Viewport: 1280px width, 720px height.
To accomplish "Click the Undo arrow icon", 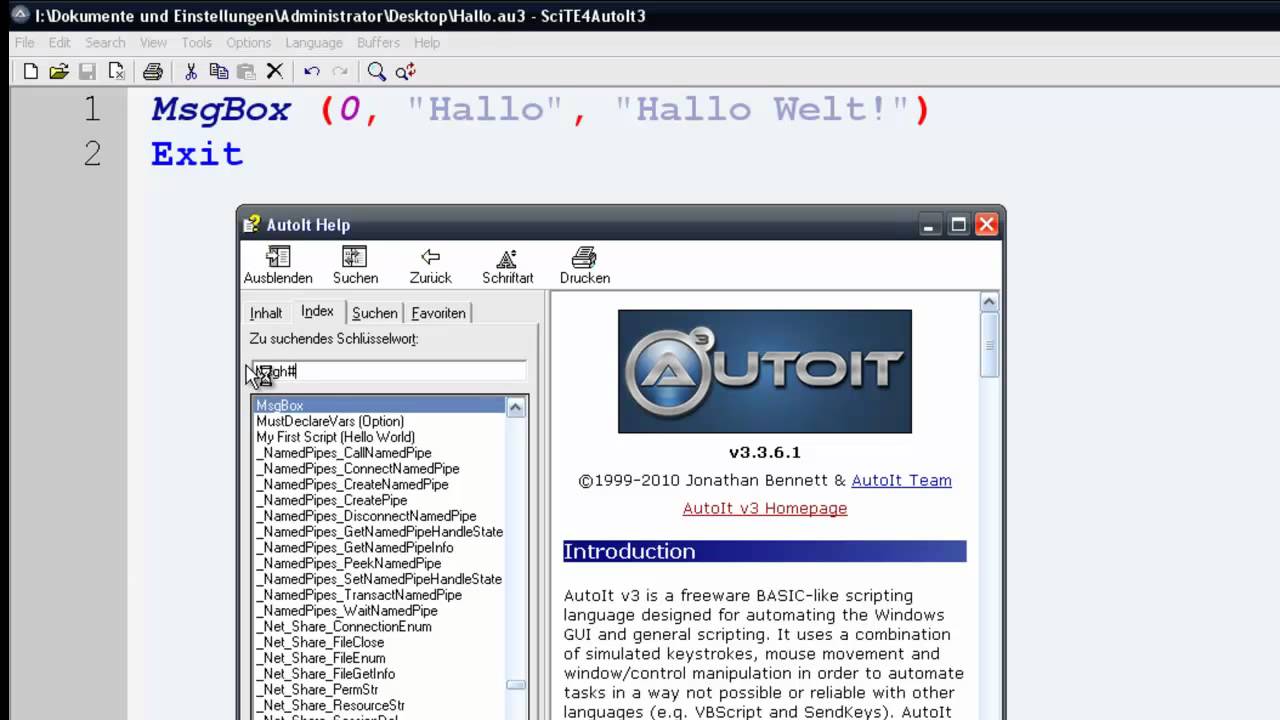I will pos(312,71).
